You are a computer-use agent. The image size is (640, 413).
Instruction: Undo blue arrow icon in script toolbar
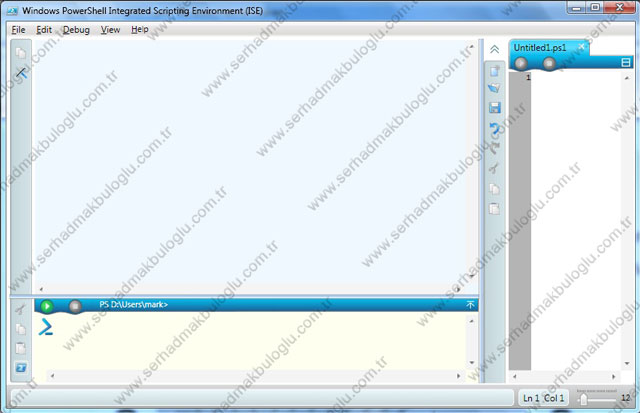(494, 129)
